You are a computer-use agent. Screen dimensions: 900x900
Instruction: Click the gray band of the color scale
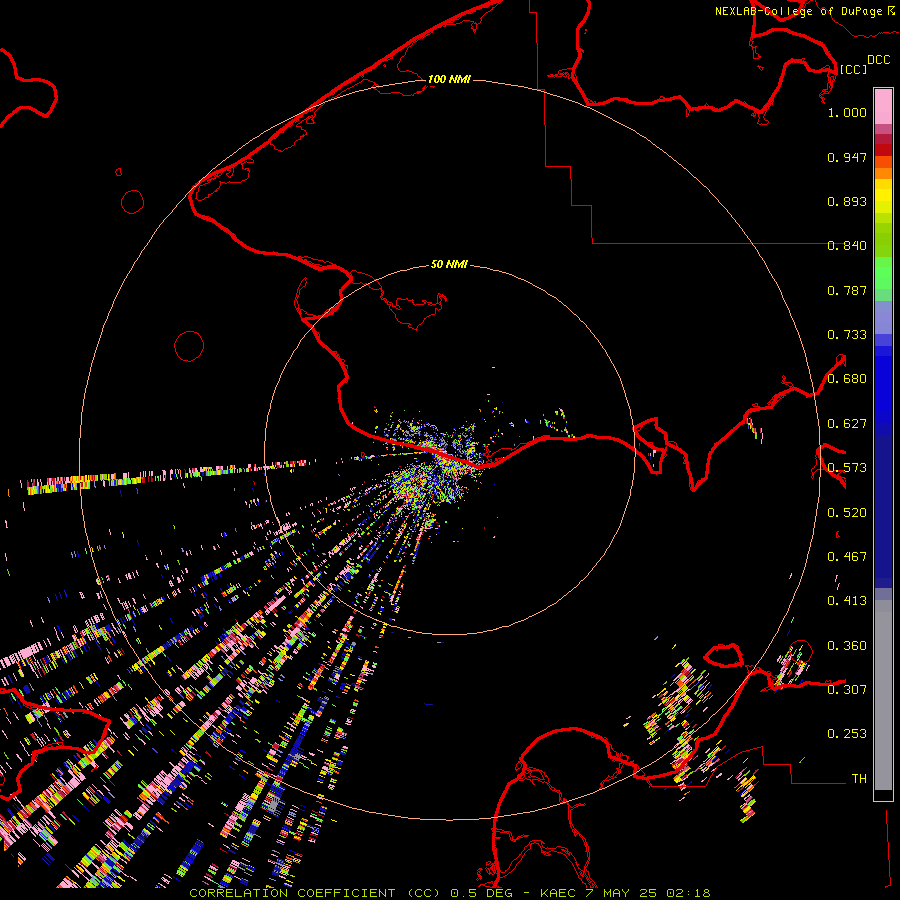(x=883, y=695)
